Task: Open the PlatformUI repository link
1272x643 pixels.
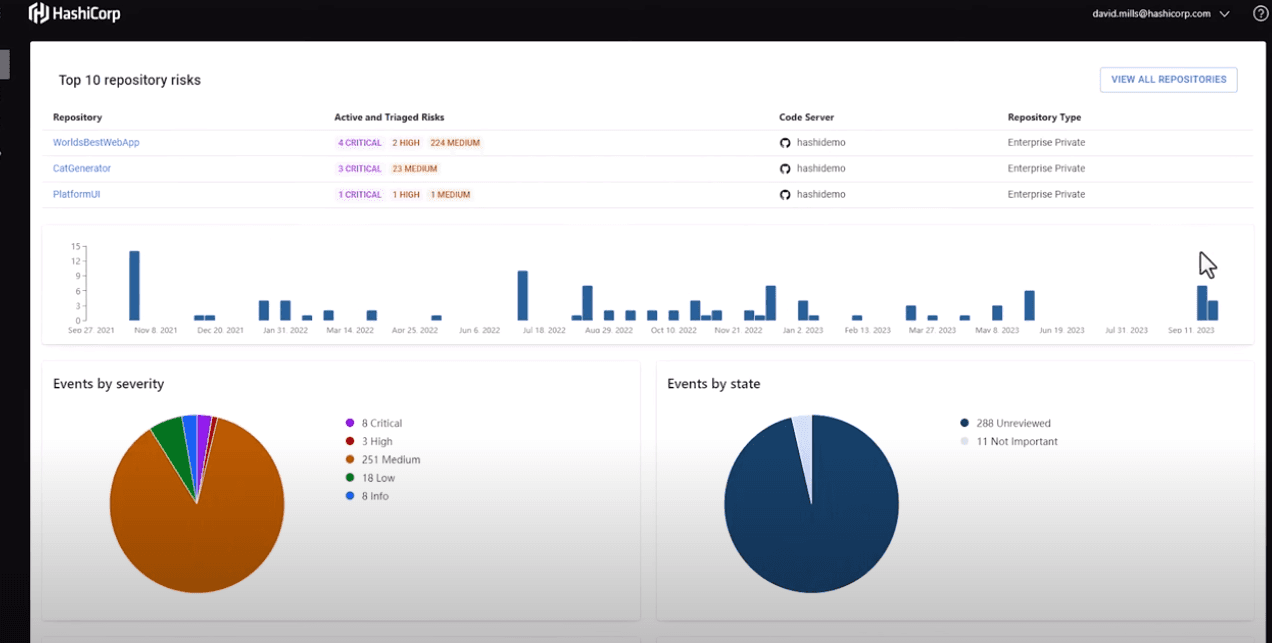Action: (76, 195)
